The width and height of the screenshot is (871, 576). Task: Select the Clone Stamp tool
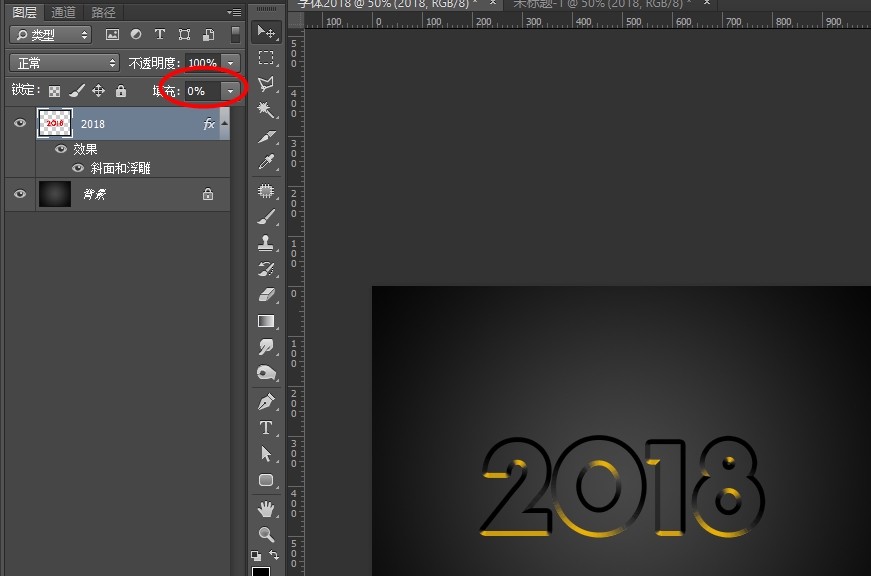pyautogui.click(x=266, y=243)
